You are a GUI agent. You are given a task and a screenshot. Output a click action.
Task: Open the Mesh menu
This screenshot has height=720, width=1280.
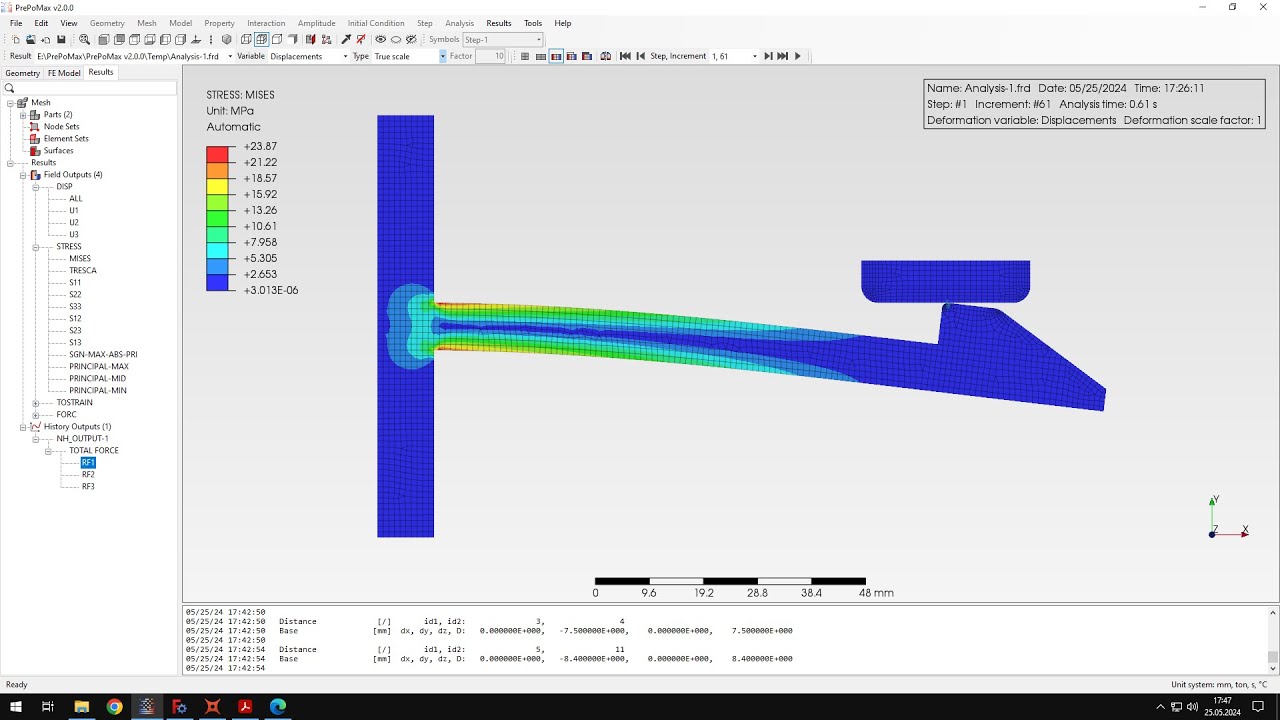(x=147, y=23)
